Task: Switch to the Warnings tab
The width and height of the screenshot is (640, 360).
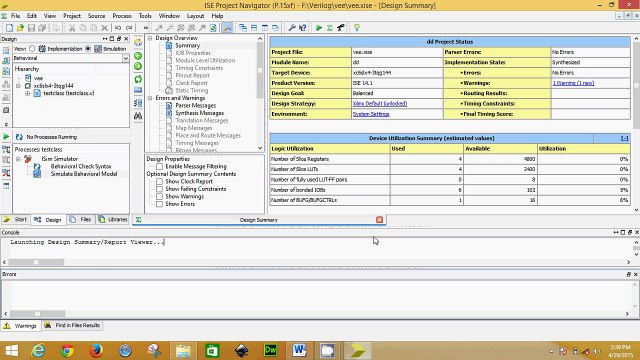Action: (x=20, y=326)
